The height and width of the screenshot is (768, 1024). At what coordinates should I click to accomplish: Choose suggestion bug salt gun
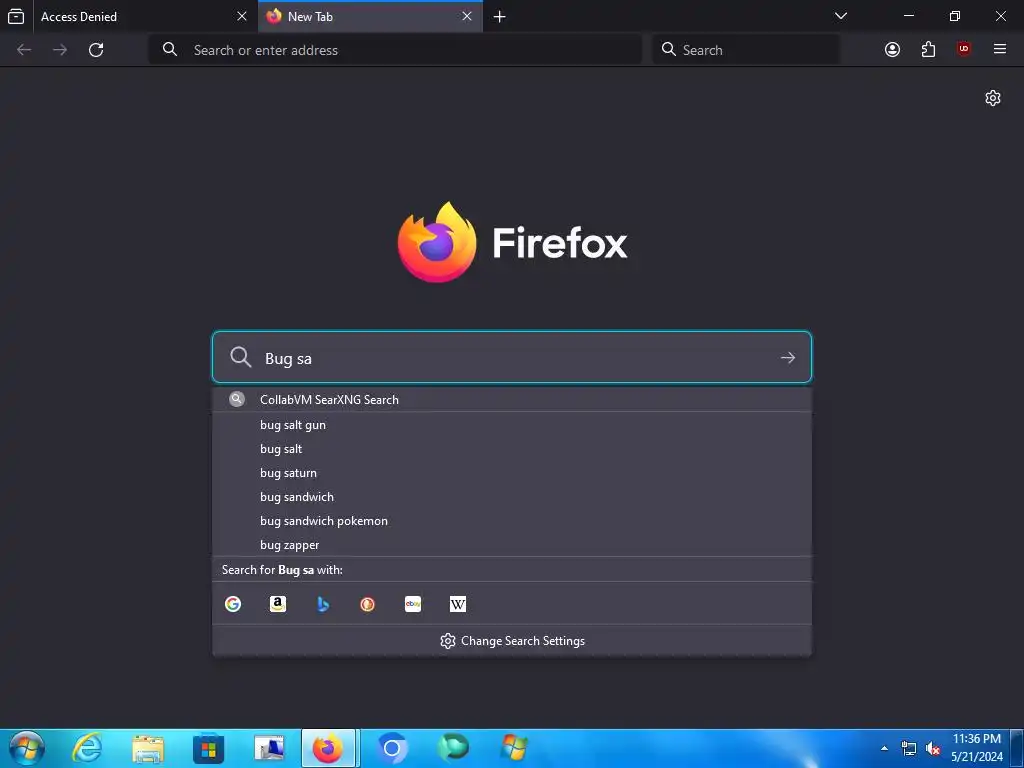click(x=511, y=425)
